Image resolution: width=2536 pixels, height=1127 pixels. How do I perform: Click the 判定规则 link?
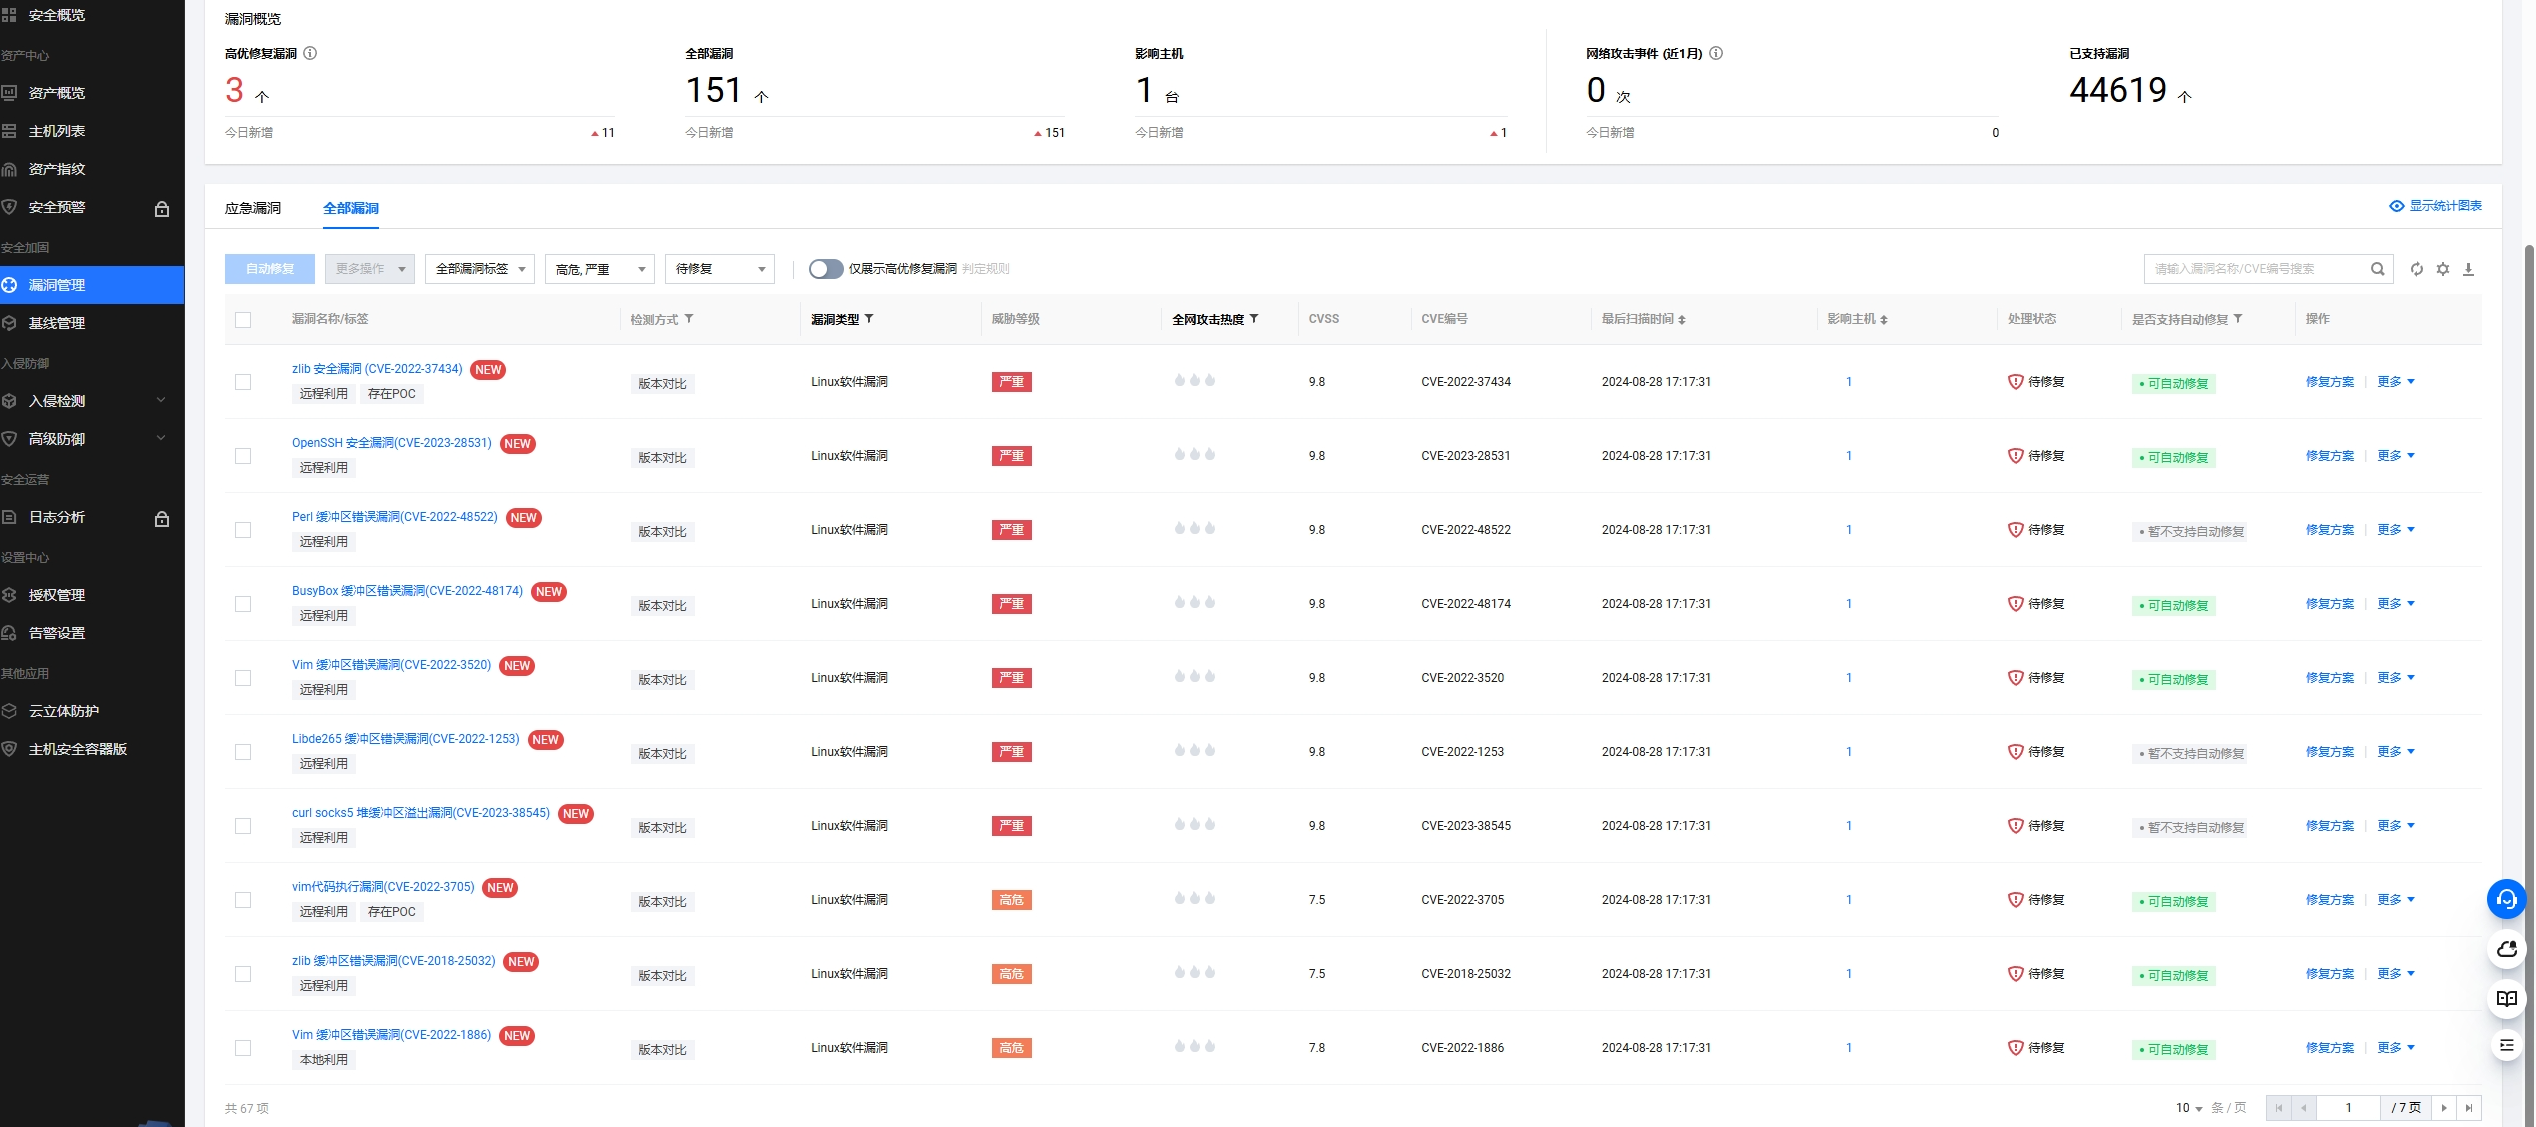tap(986, 269)
